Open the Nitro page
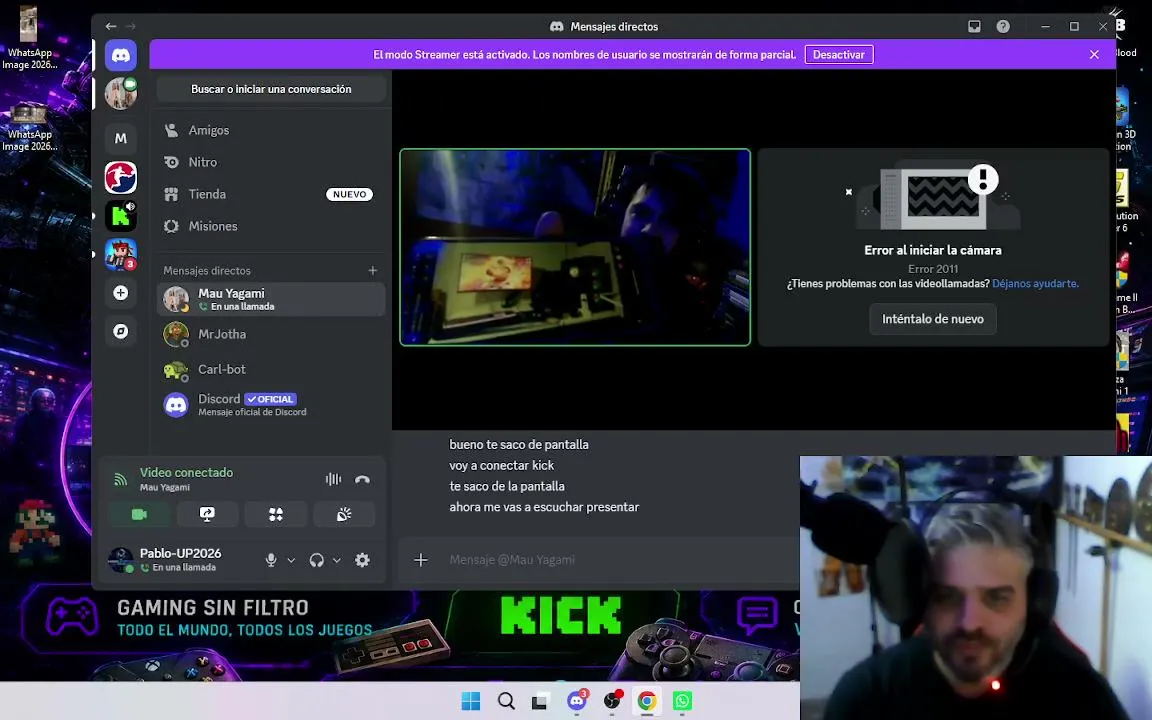Screen dimensions: 1152x720 pos(271,162)
